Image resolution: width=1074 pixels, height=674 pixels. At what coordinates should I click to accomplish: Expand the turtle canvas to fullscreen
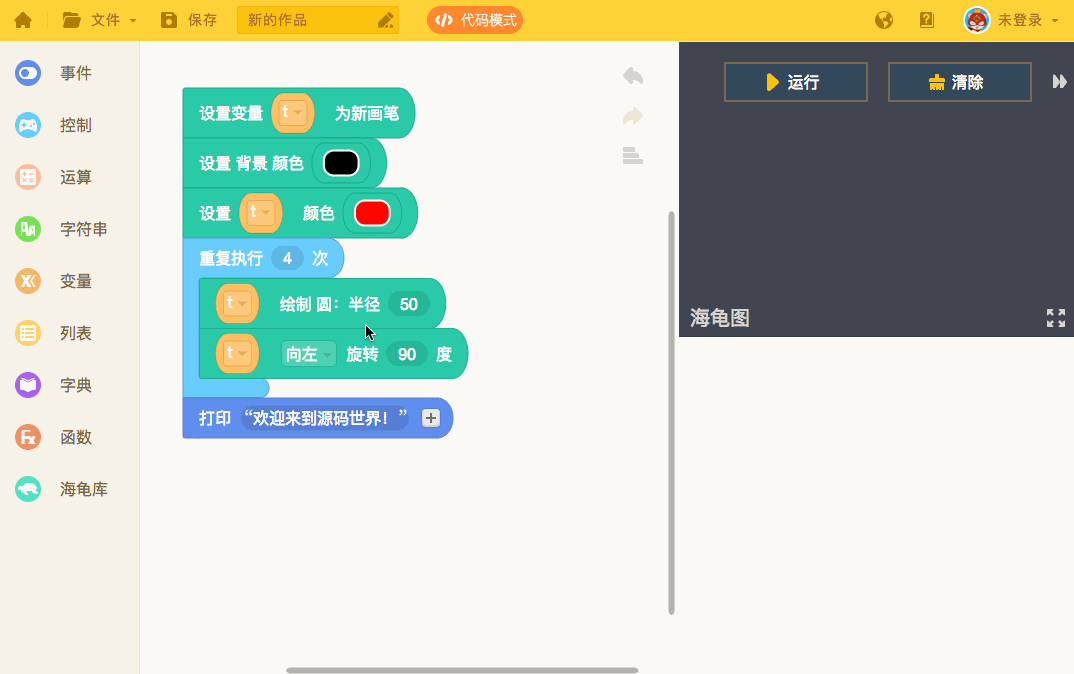tap(1055, 318)
